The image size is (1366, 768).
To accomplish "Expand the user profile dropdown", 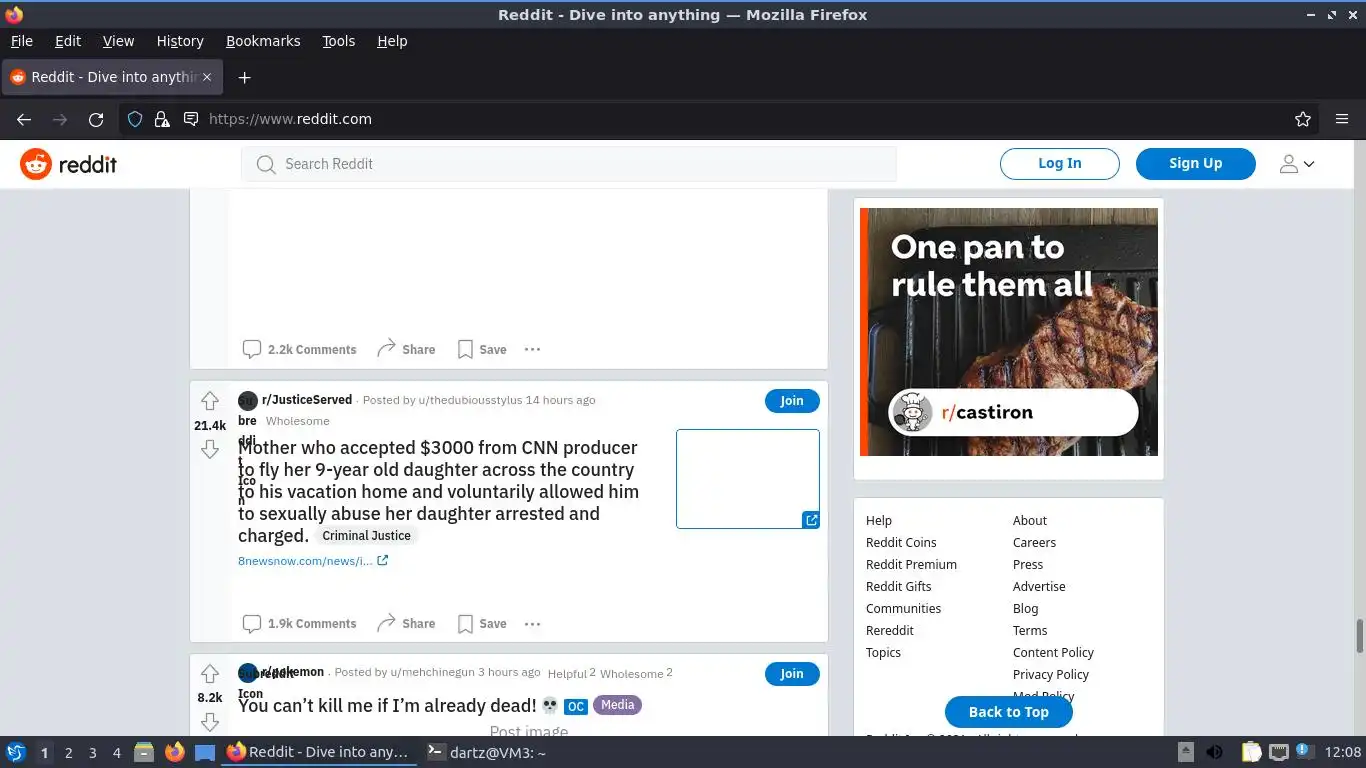I will pos(1297,164).
